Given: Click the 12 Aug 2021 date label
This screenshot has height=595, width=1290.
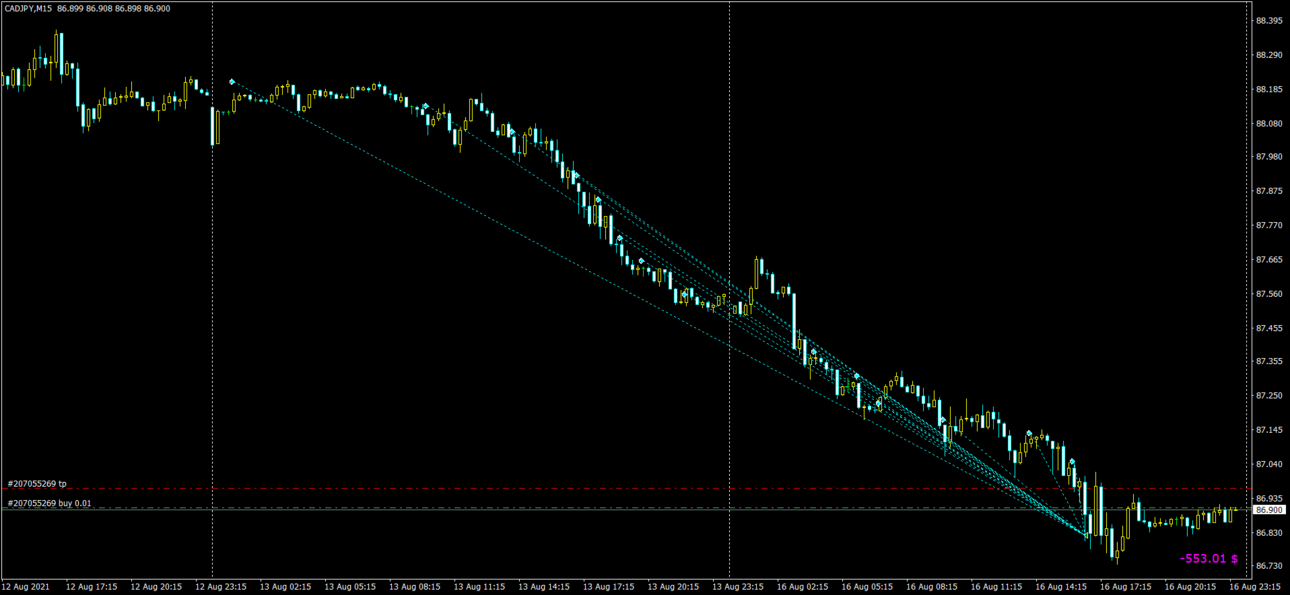Looking at the screenshot, I should (25, 586).
